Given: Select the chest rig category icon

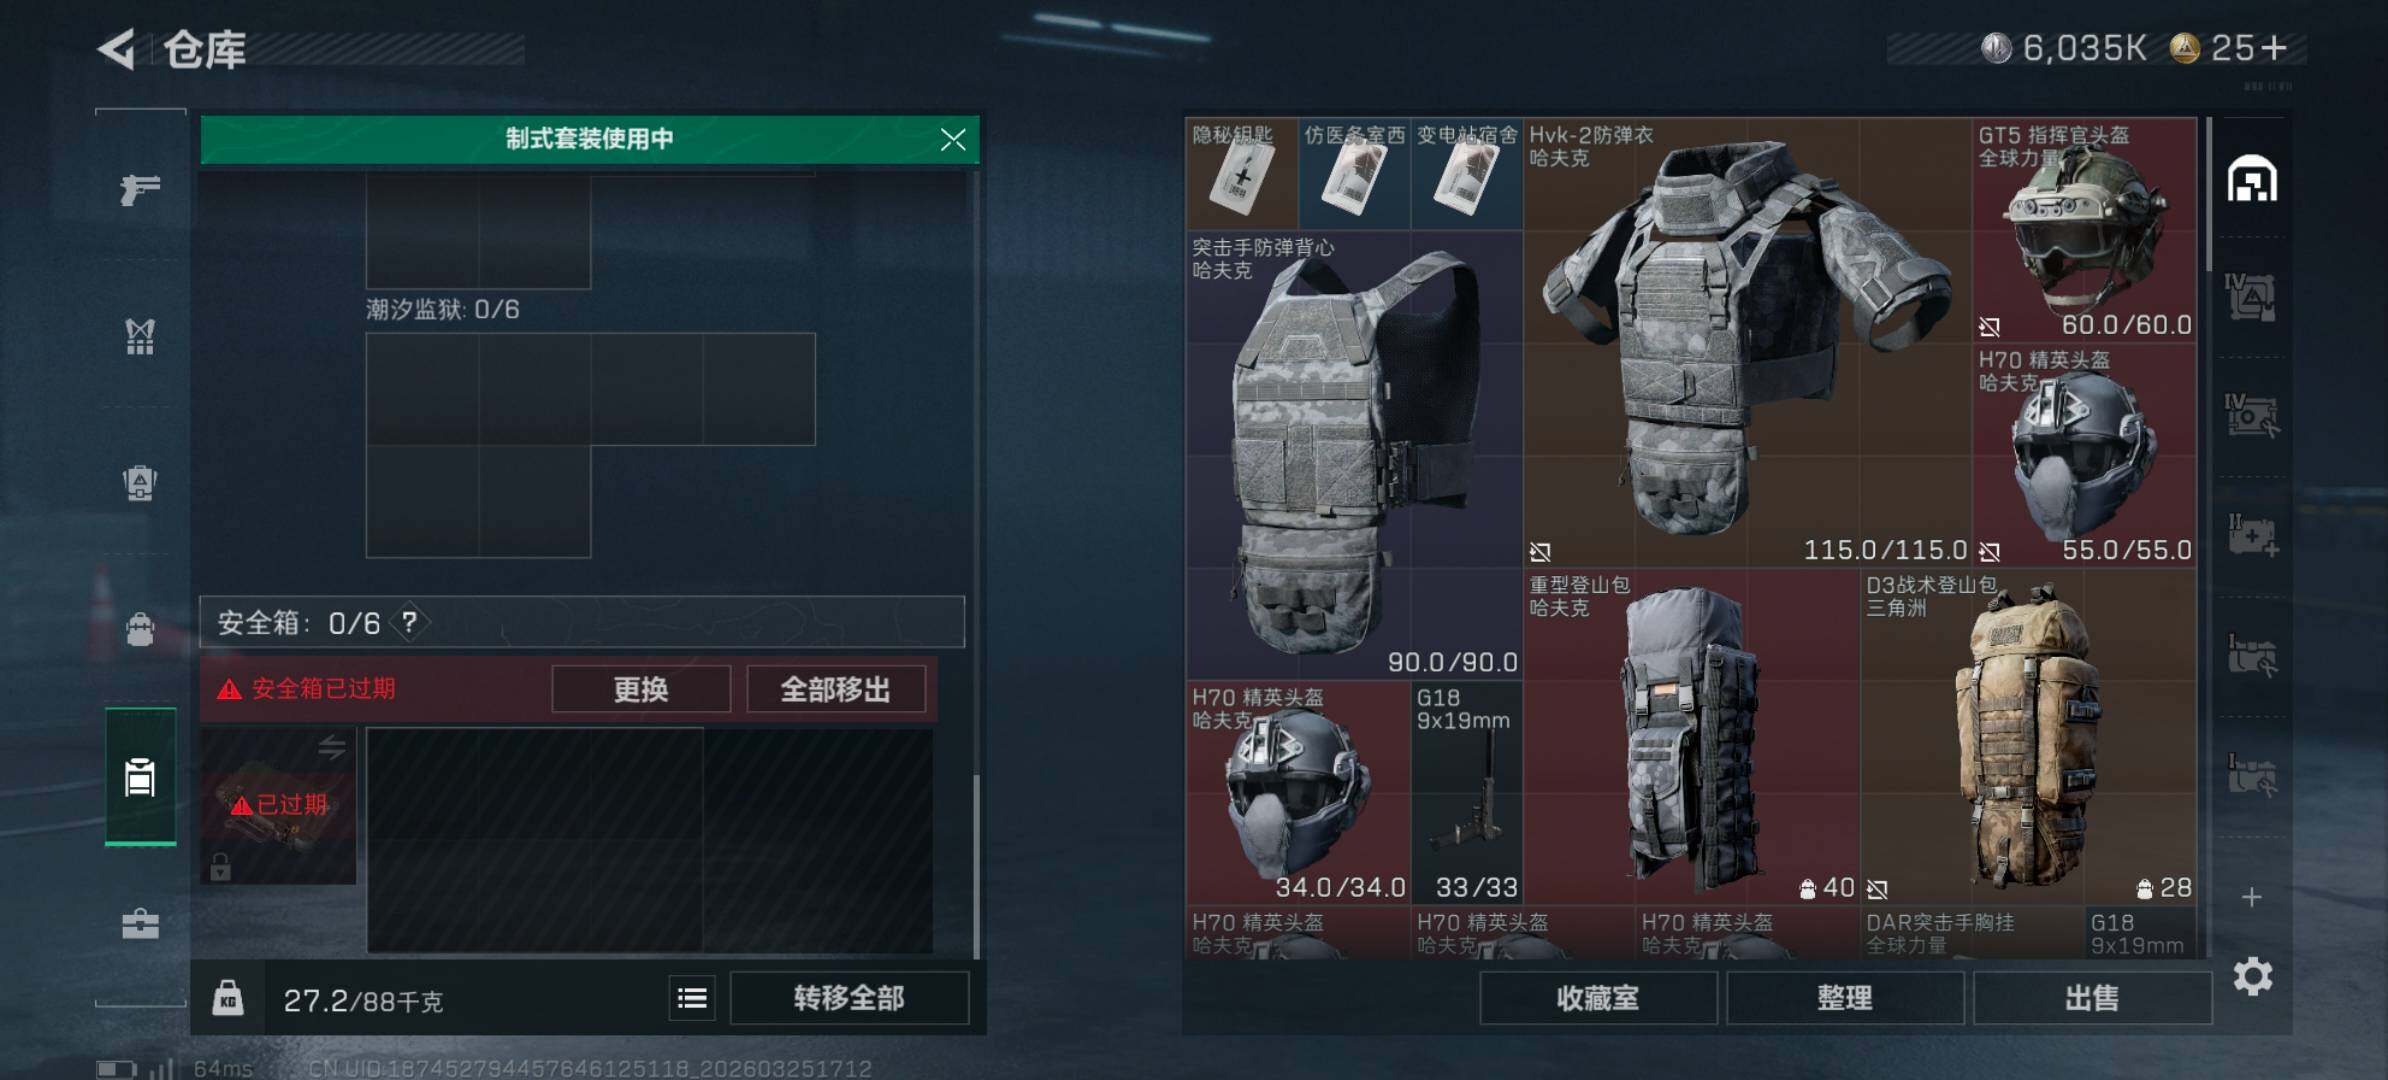Looking at the screenshot, I should tap(140, 336).
